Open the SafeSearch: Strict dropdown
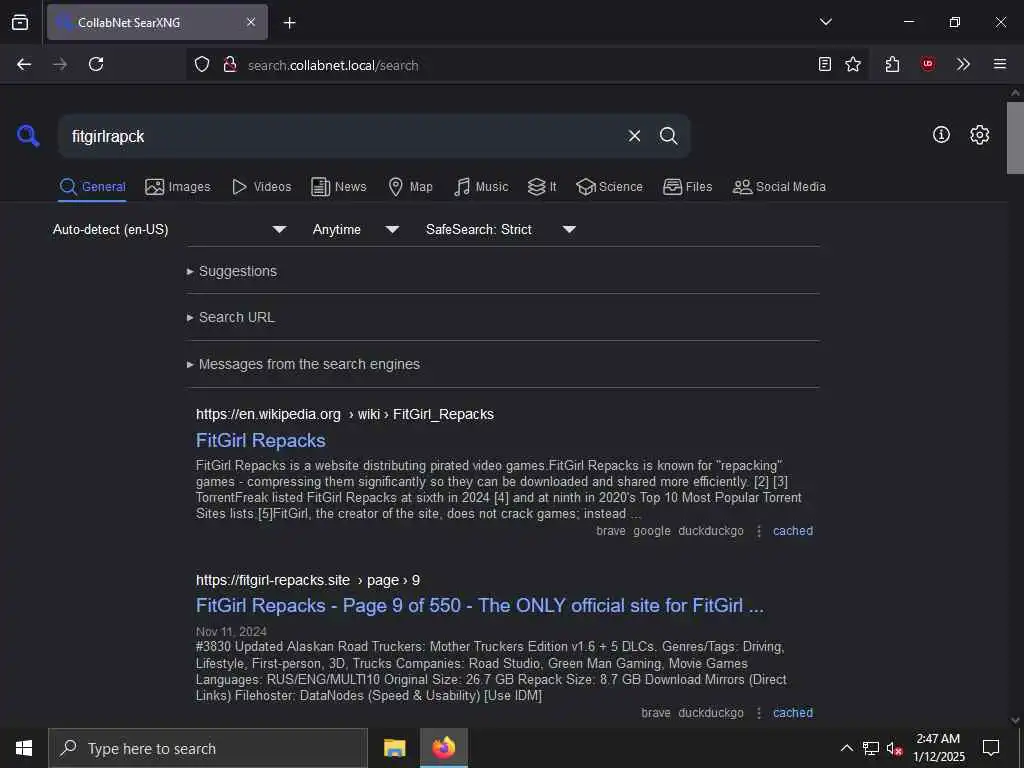This screenshot has height=768, width=1024. click(500, 229)
